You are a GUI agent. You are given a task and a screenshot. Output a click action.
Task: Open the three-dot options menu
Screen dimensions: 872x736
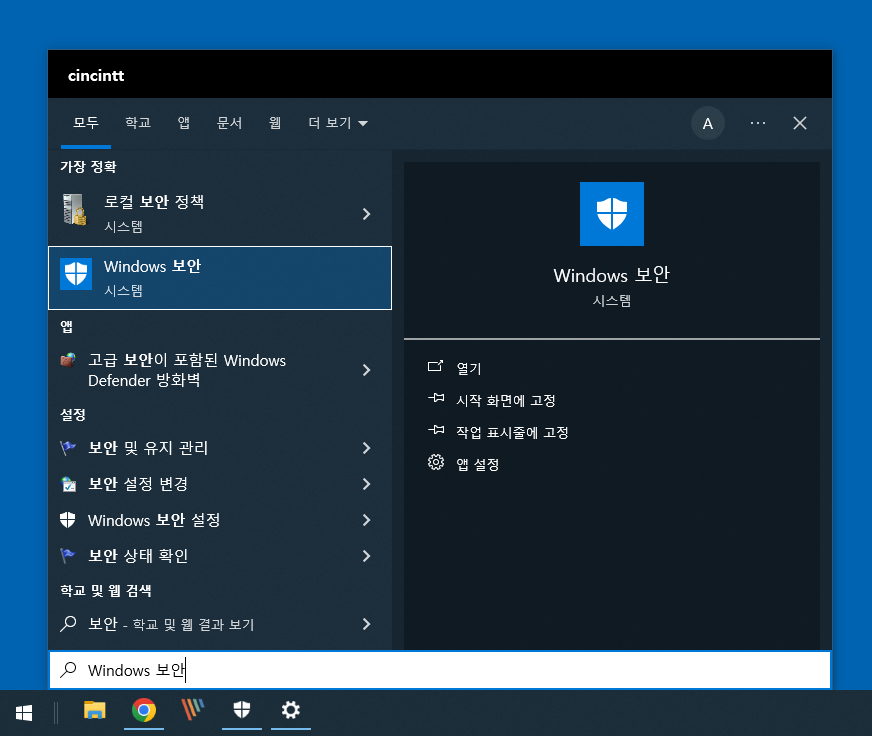coord(758,123)
